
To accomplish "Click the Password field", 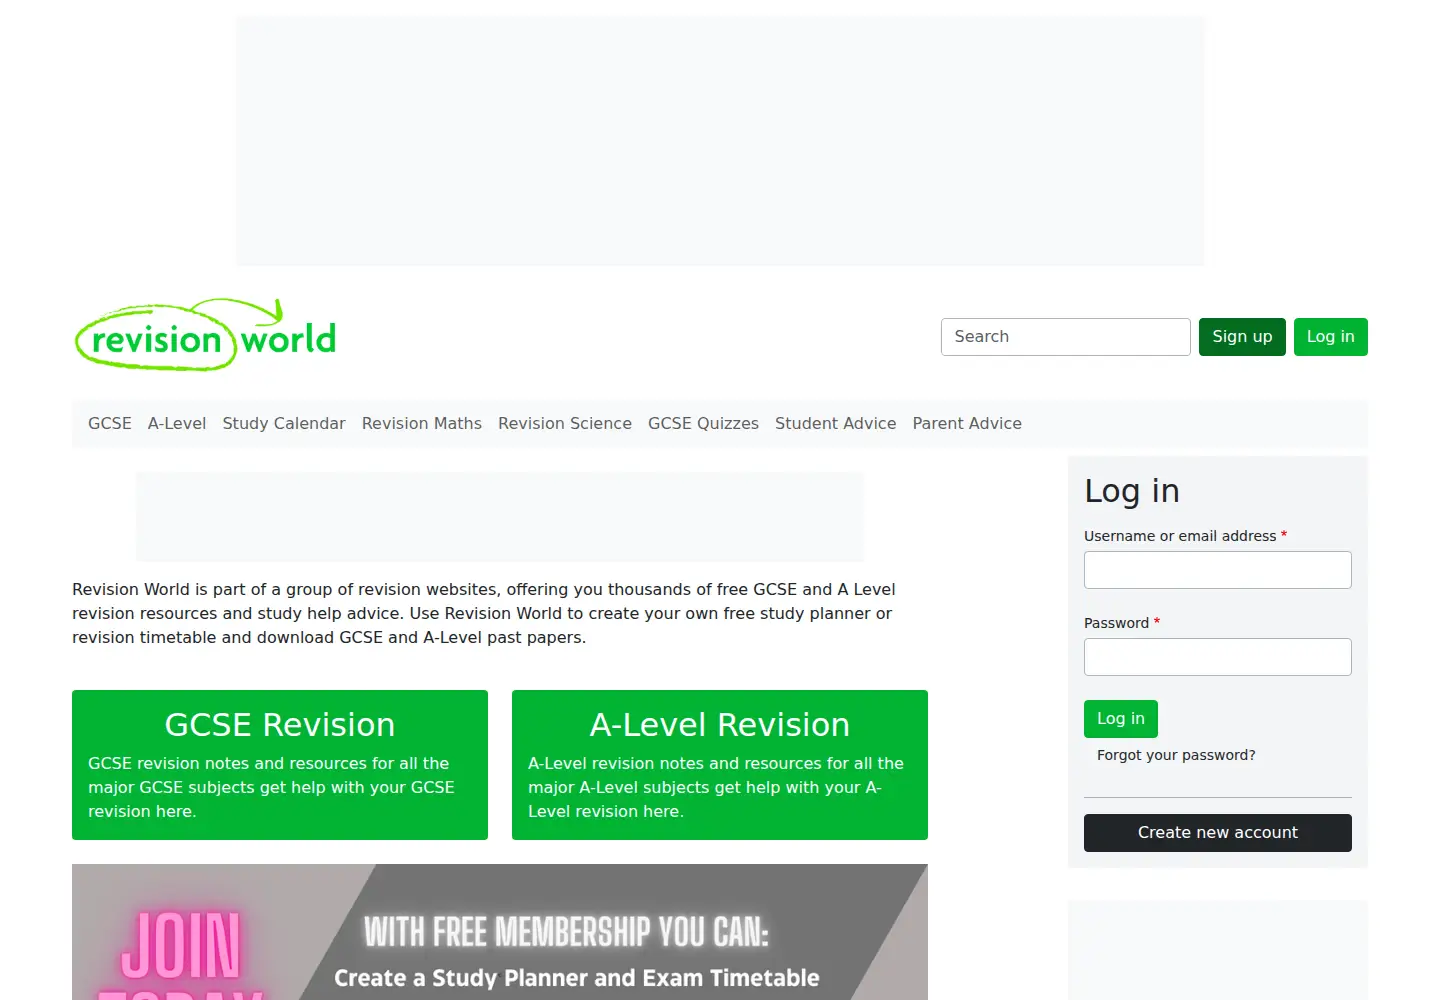I will 1218,657.
